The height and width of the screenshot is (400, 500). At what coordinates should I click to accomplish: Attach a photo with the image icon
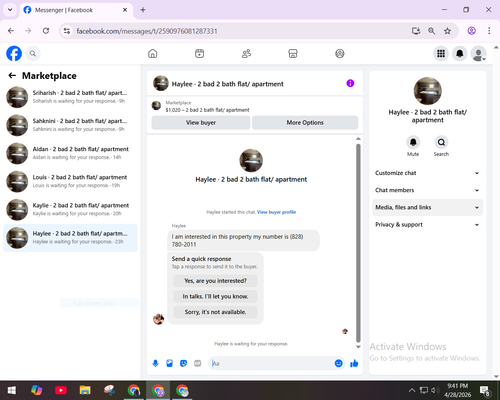(169, 363)
